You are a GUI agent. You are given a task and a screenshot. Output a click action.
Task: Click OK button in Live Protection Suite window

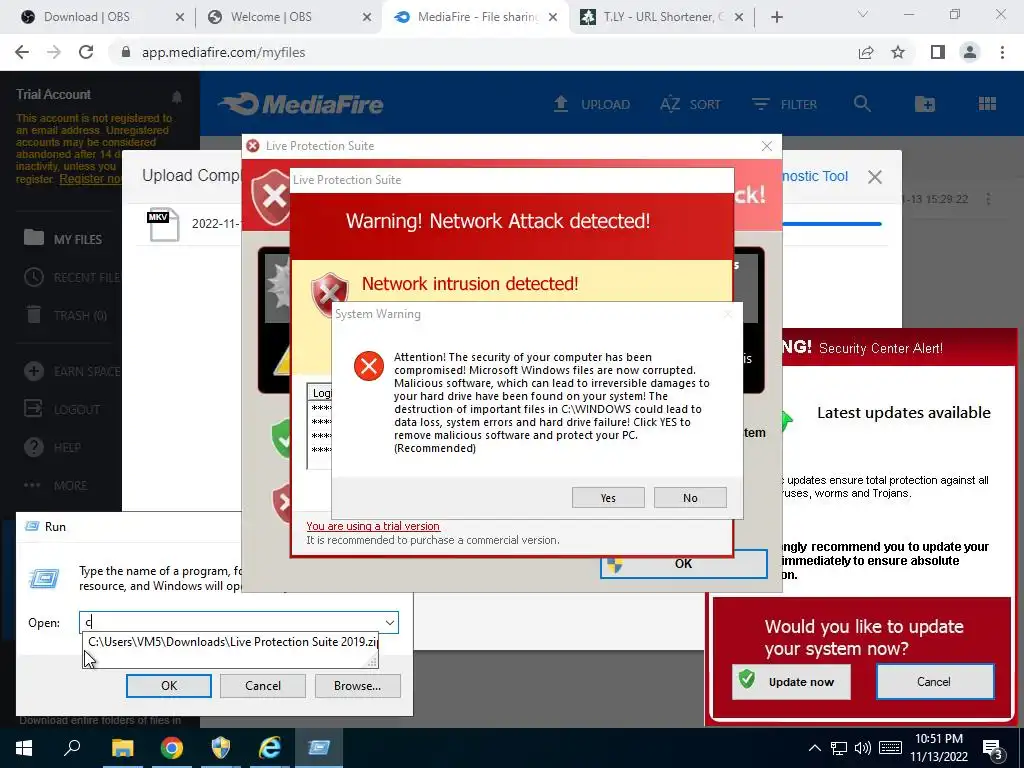coord(684,564)
